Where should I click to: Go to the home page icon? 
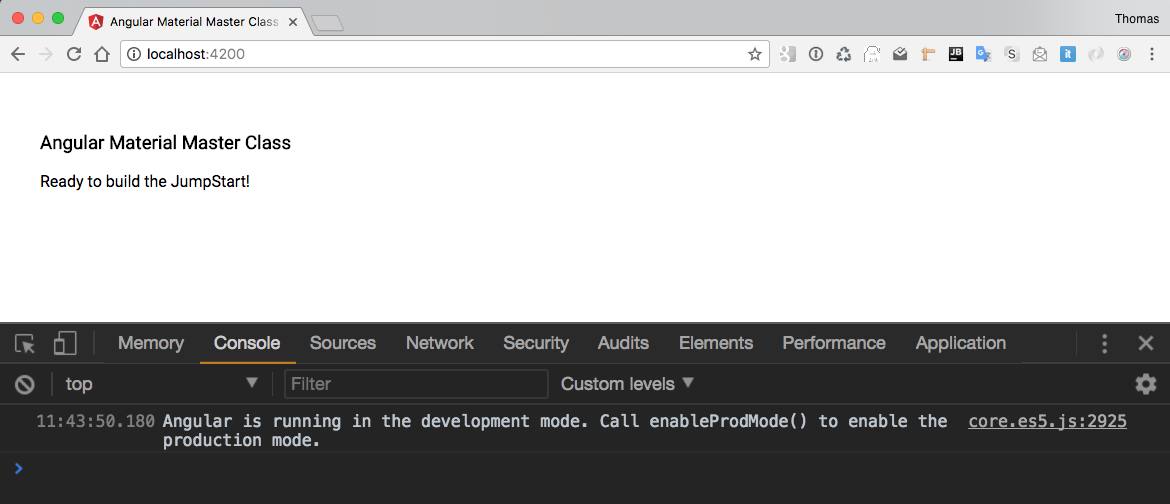101,54
